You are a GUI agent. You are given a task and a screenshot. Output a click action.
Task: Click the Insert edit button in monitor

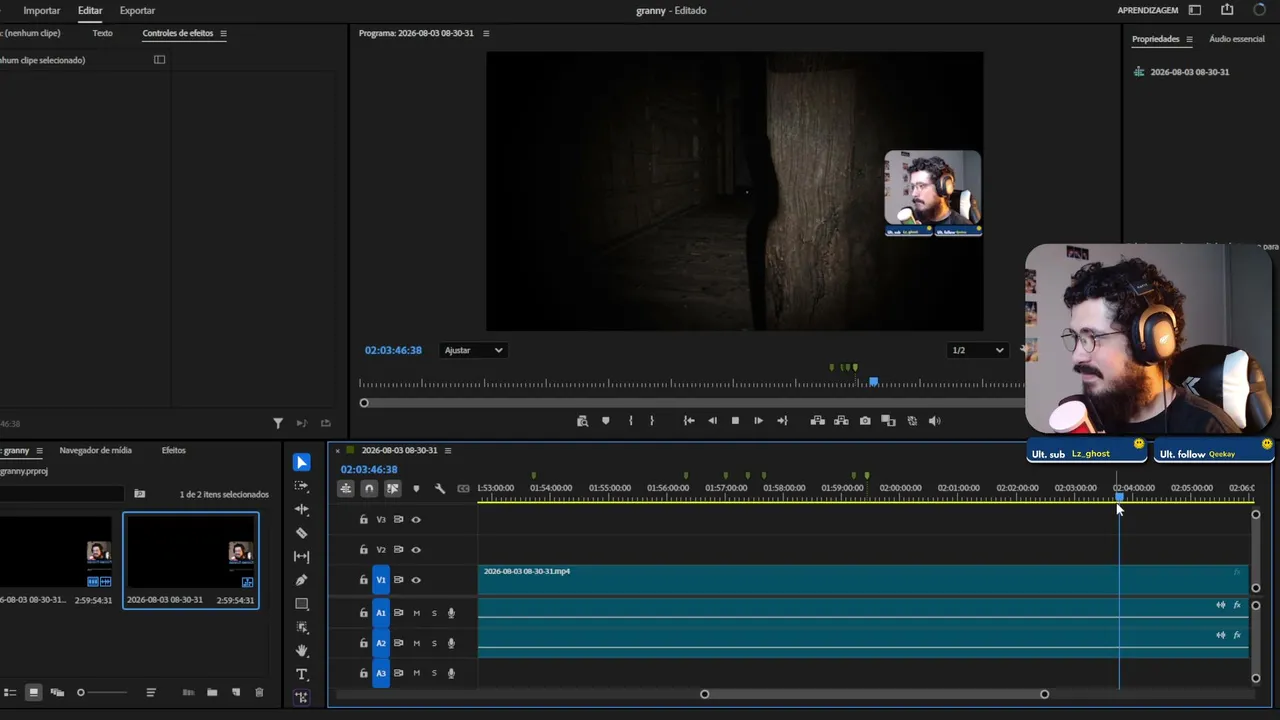pos(817,421)
